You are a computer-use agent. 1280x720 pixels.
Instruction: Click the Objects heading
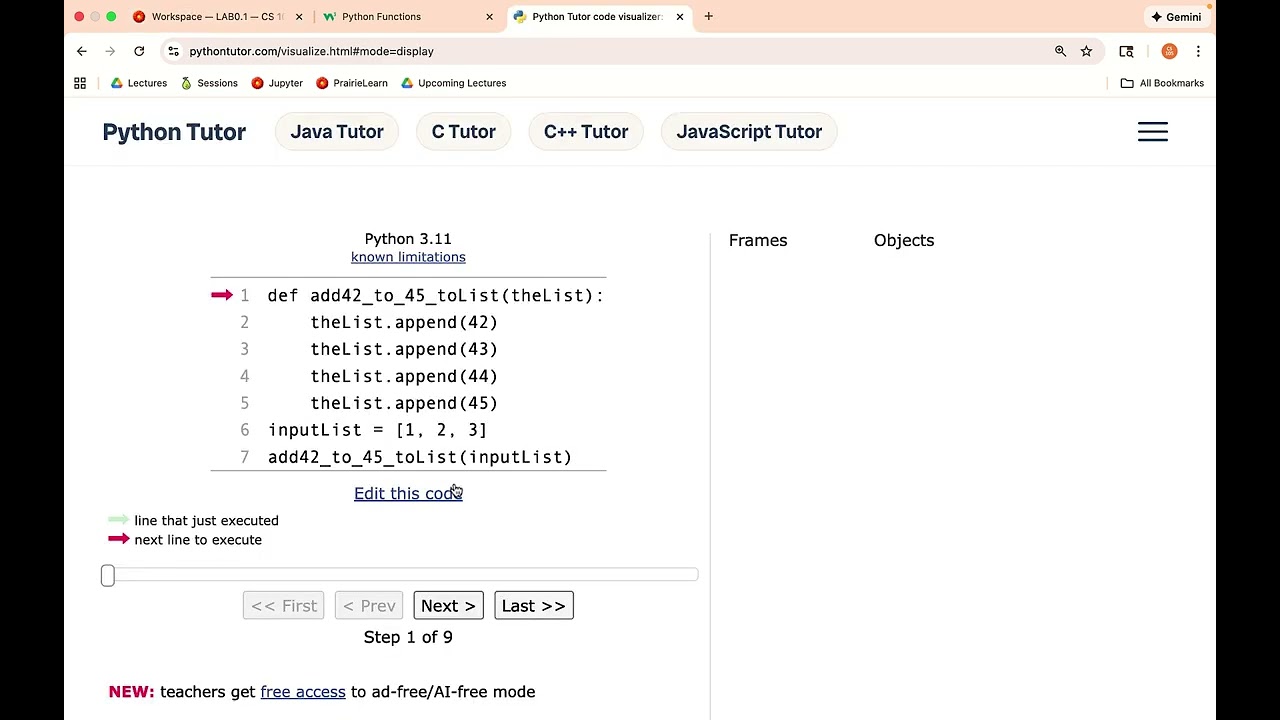[904, 240]
